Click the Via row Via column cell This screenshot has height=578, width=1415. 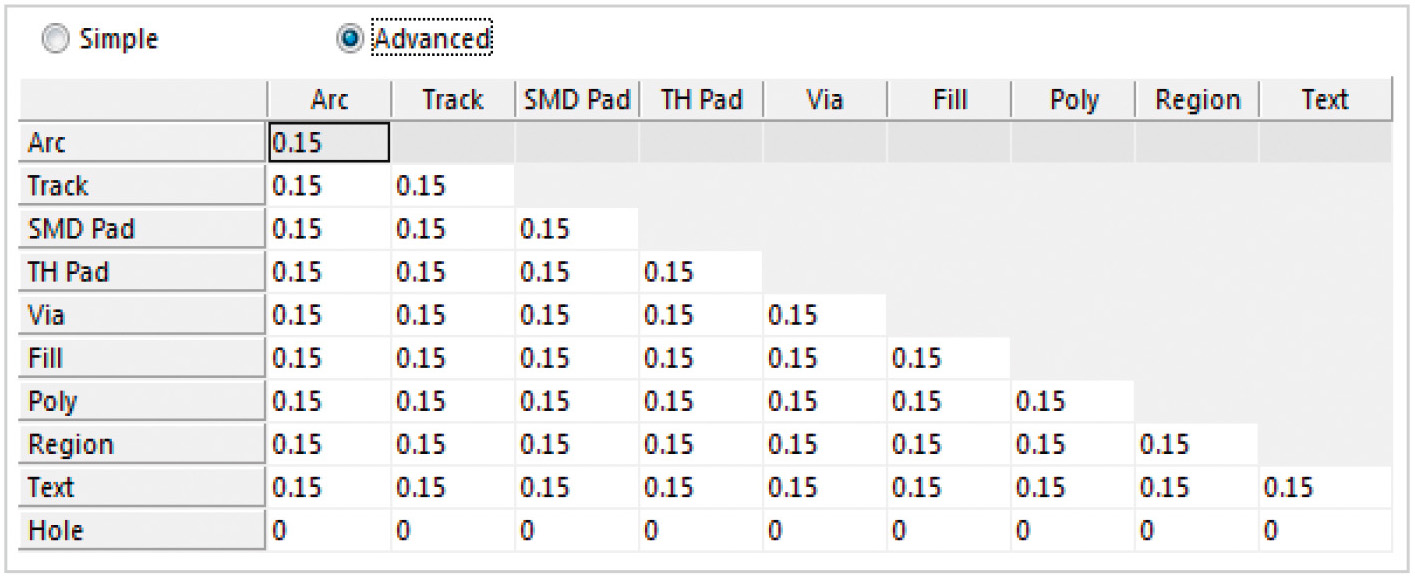pos(824,316)
